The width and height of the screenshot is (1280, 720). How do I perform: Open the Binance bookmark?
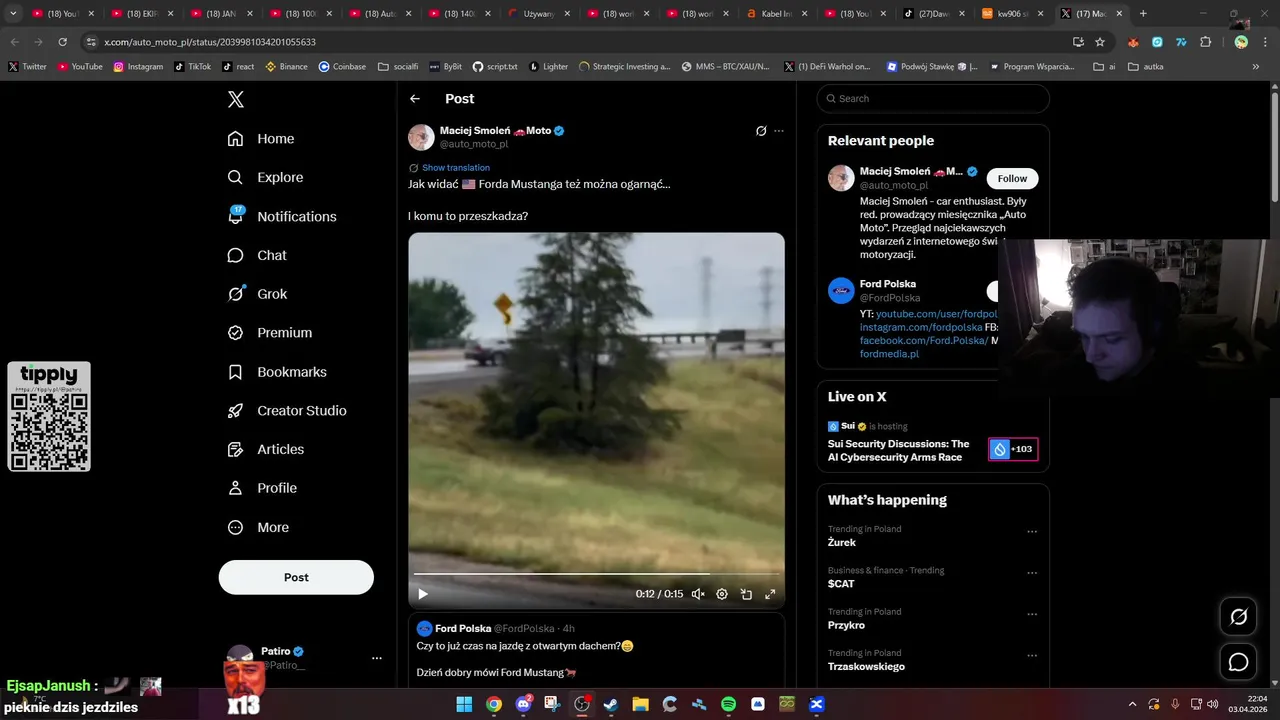pos(286,66)
